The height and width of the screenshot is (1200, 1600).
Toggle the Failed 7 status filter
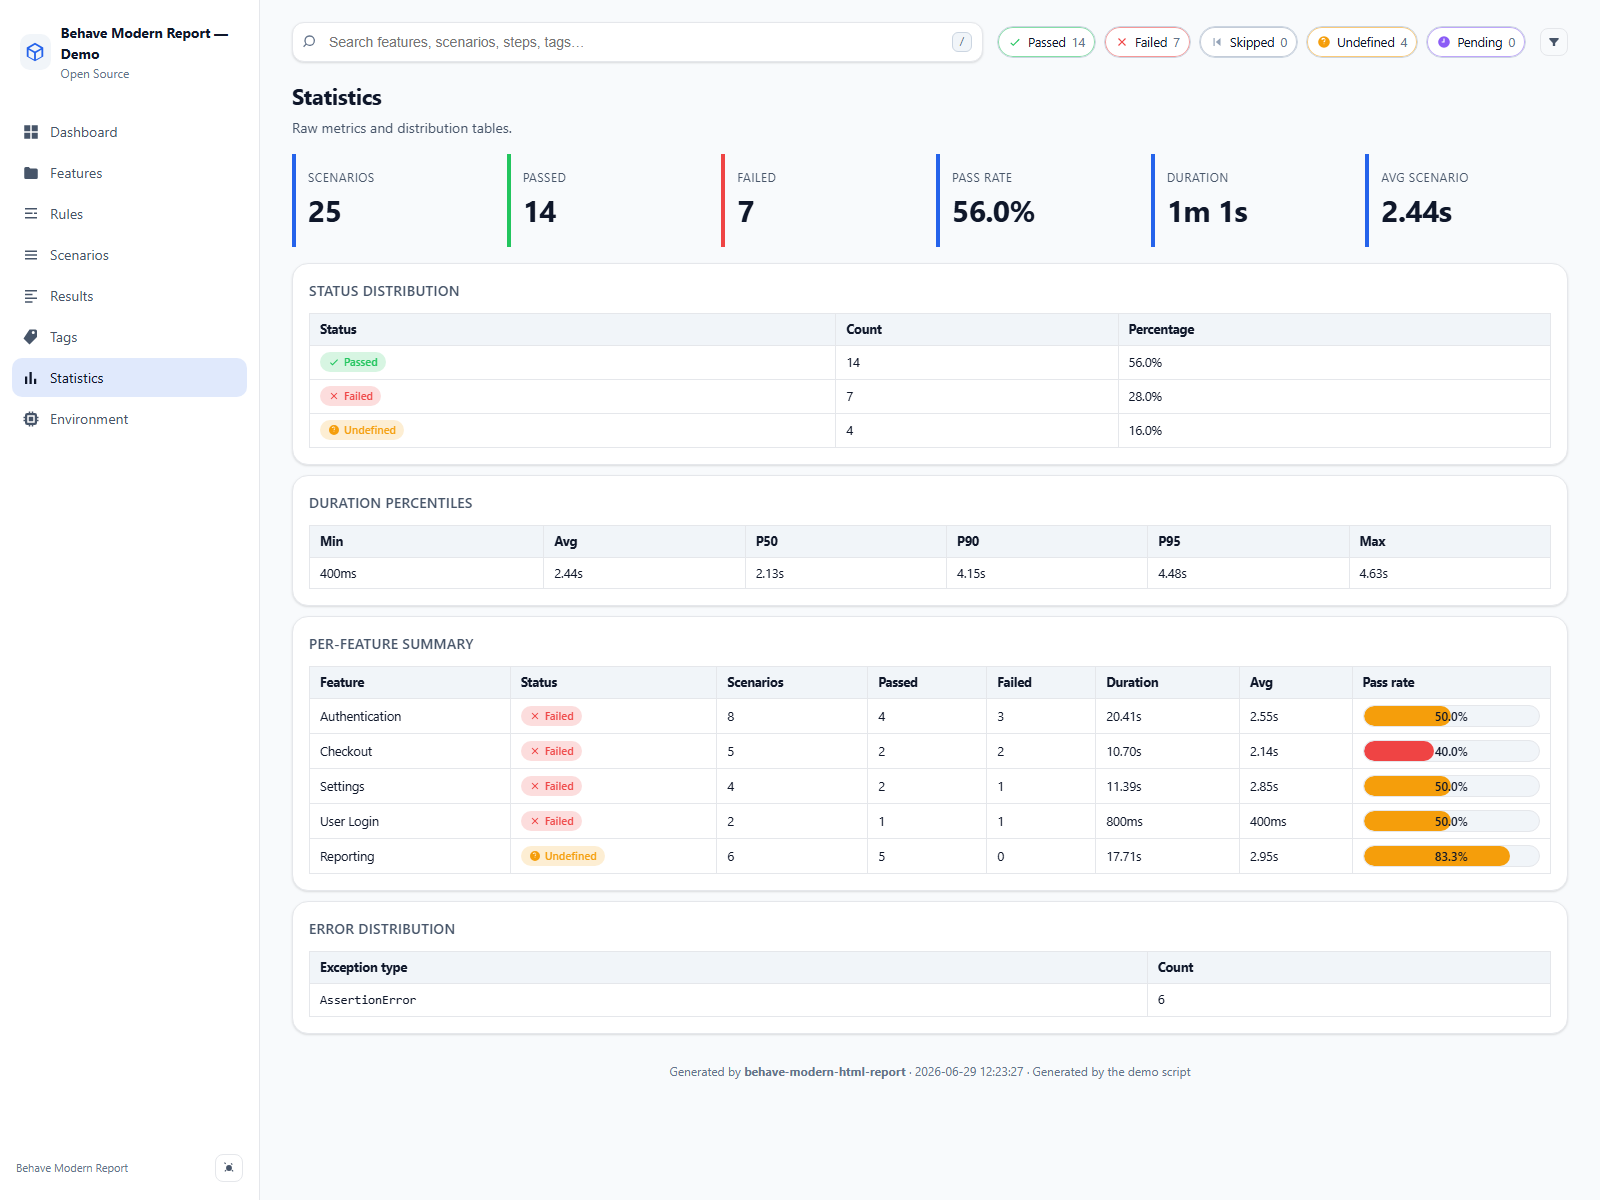1148,42
